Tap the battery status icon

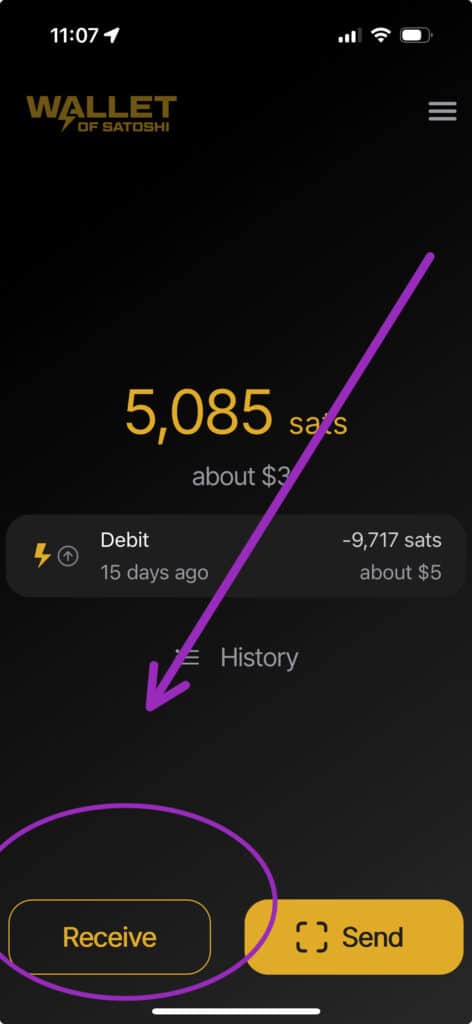click(416, 35)
